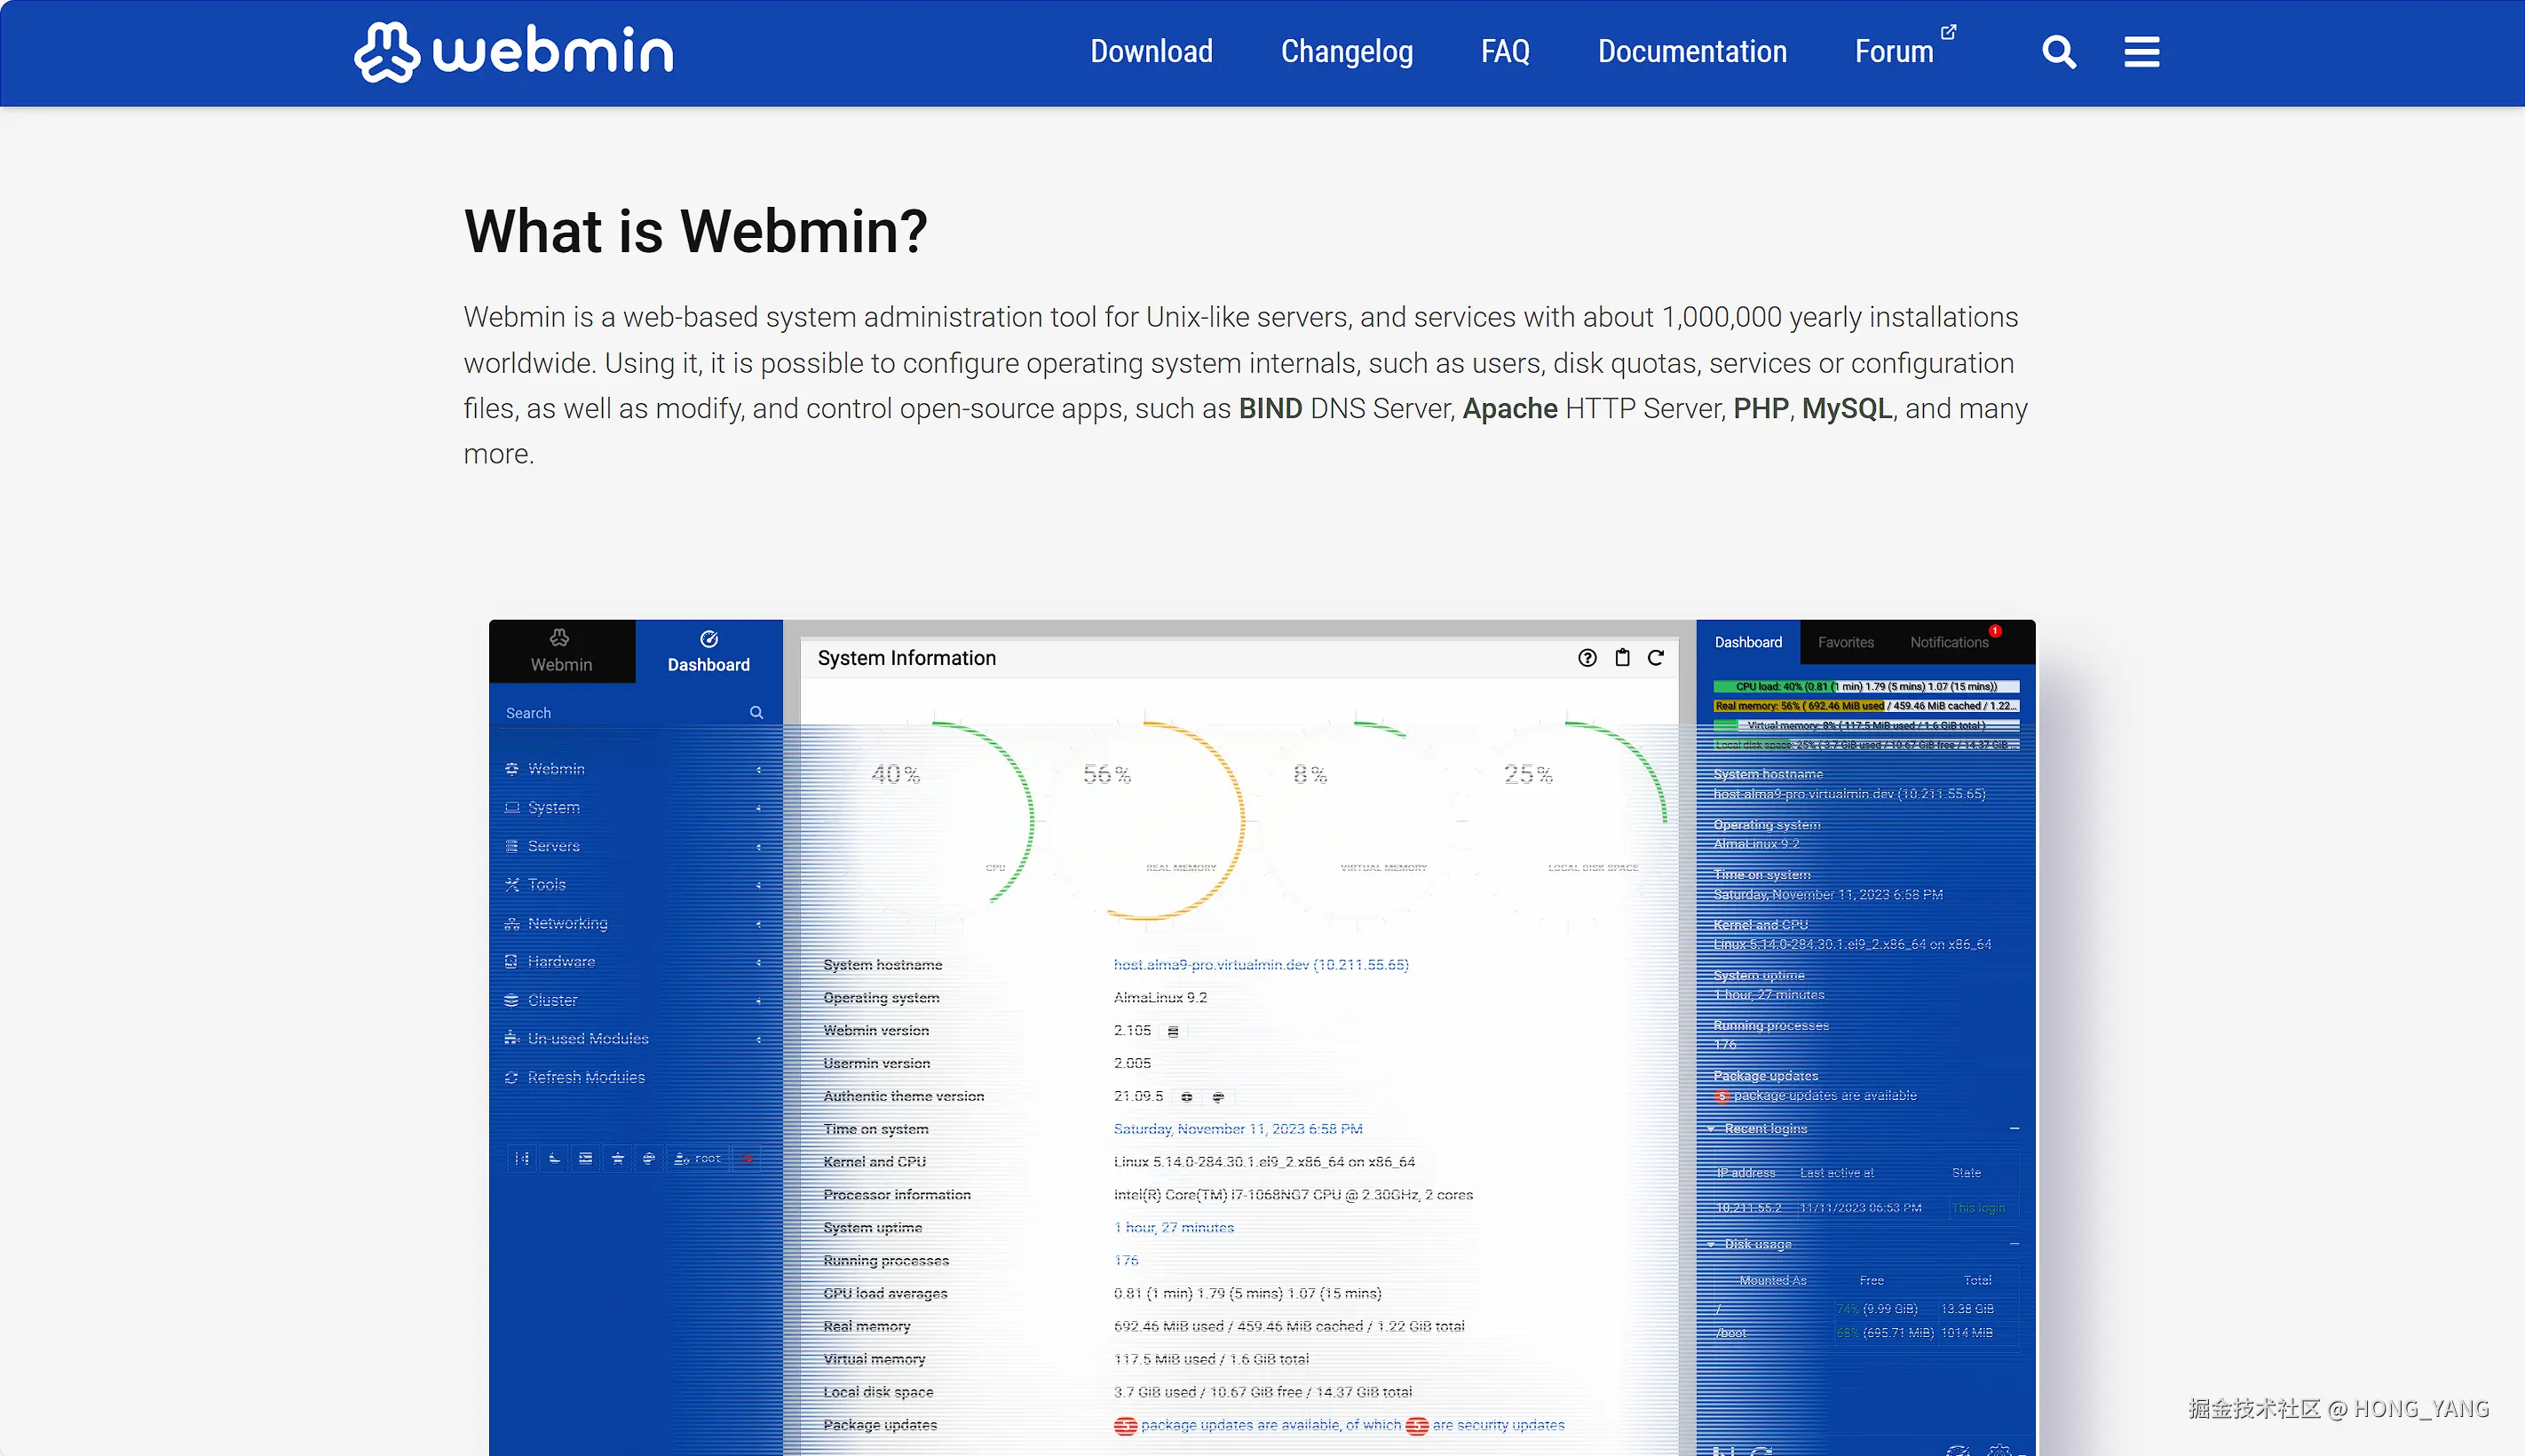This screenshot has width=2525, height=1456.
Task: Open the language globe icon in sidebar toolbar
Action: (651, 1158)
